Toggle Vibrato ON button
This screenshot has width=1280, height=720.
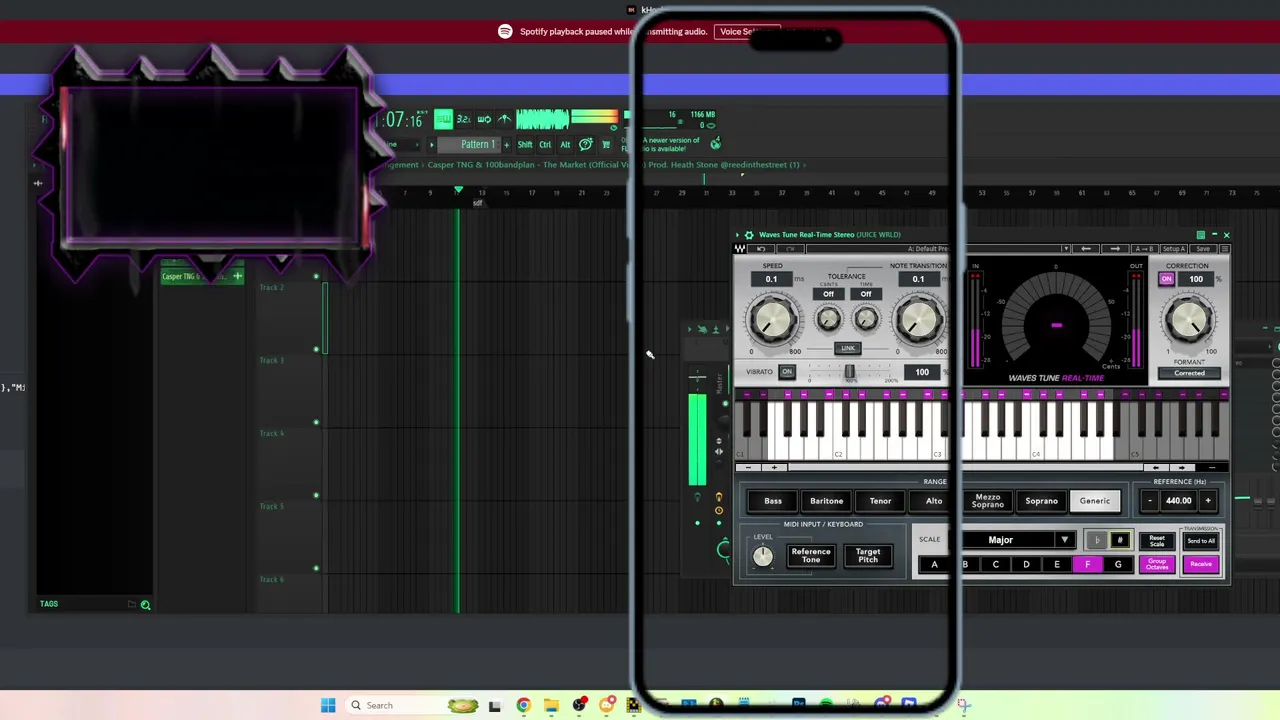coord(787,372)
